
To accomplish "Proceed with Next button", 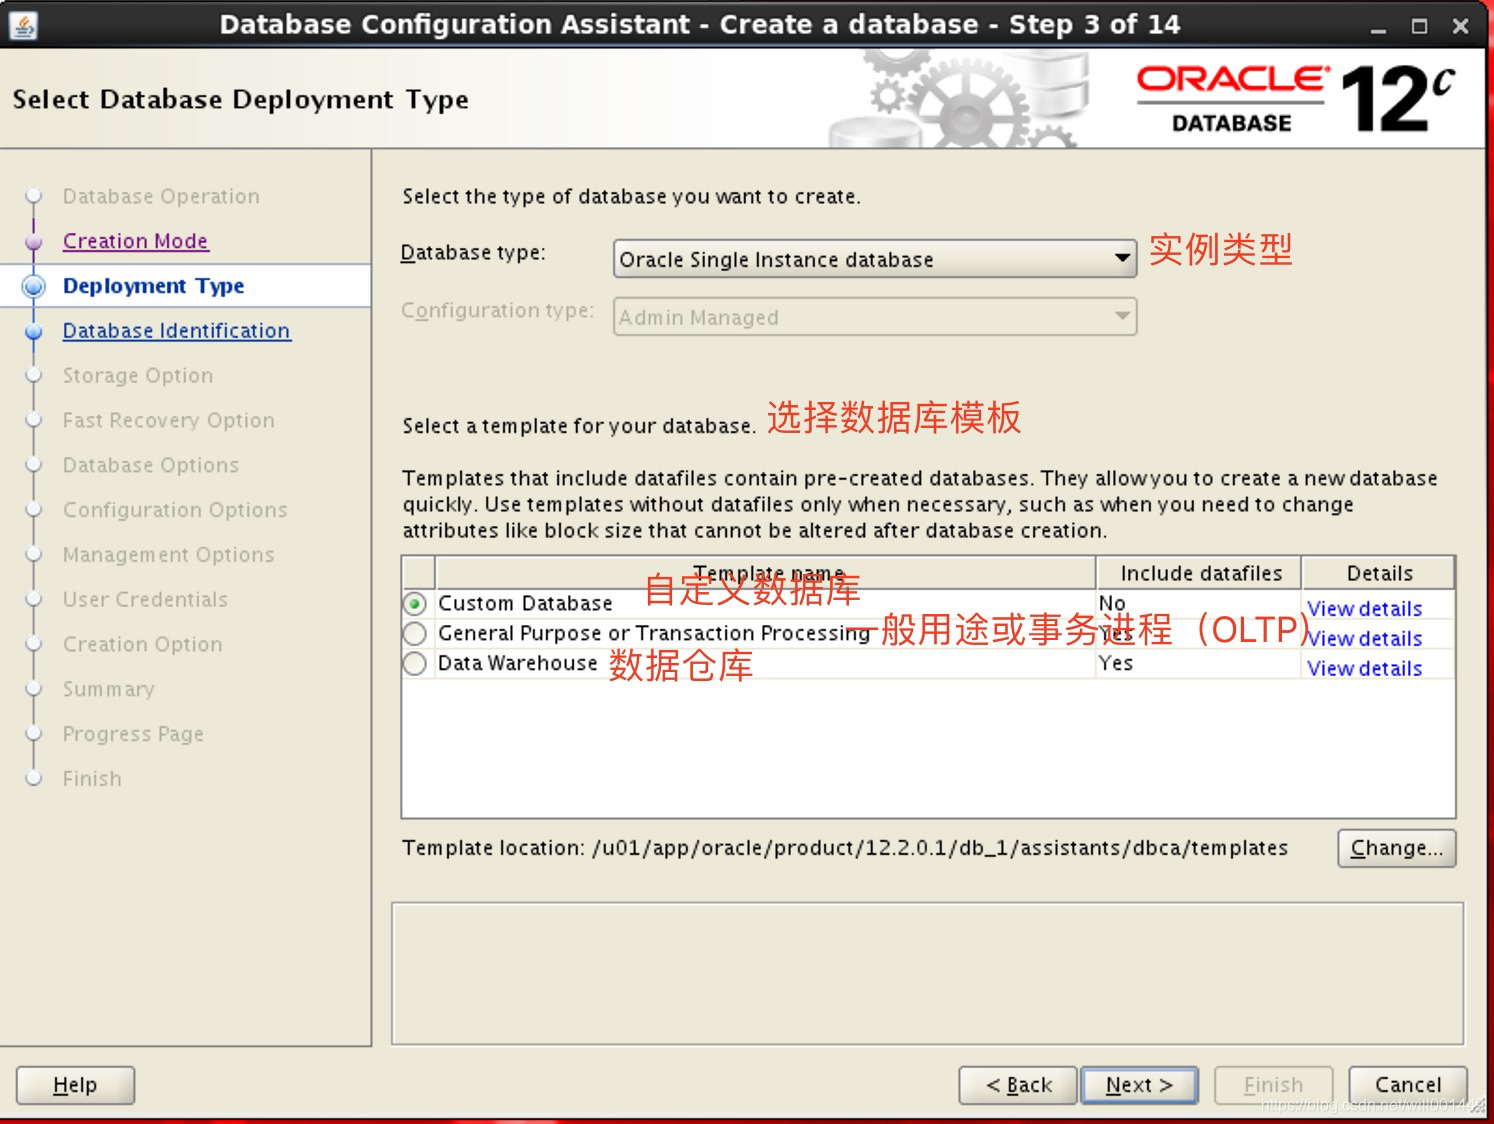I will [x=1139, y=1085].
